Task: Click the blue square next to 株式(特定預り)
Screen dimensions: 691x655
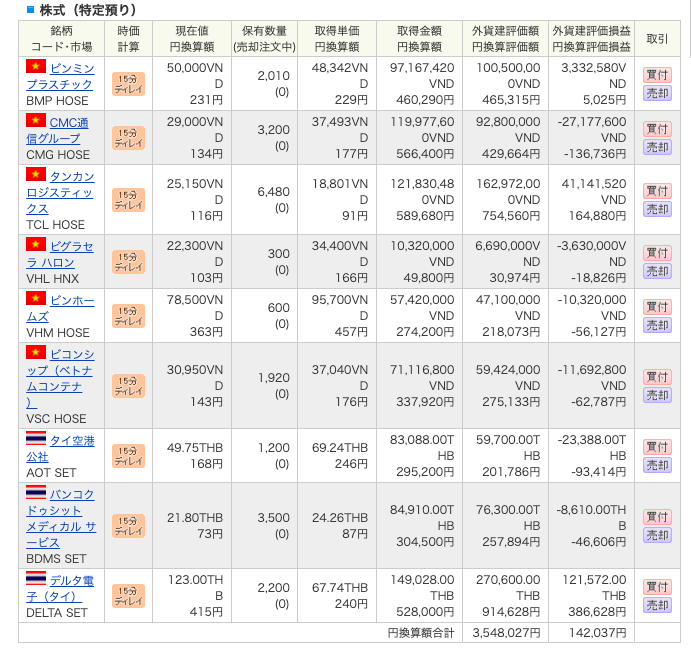Action: [x=30, y=9]
